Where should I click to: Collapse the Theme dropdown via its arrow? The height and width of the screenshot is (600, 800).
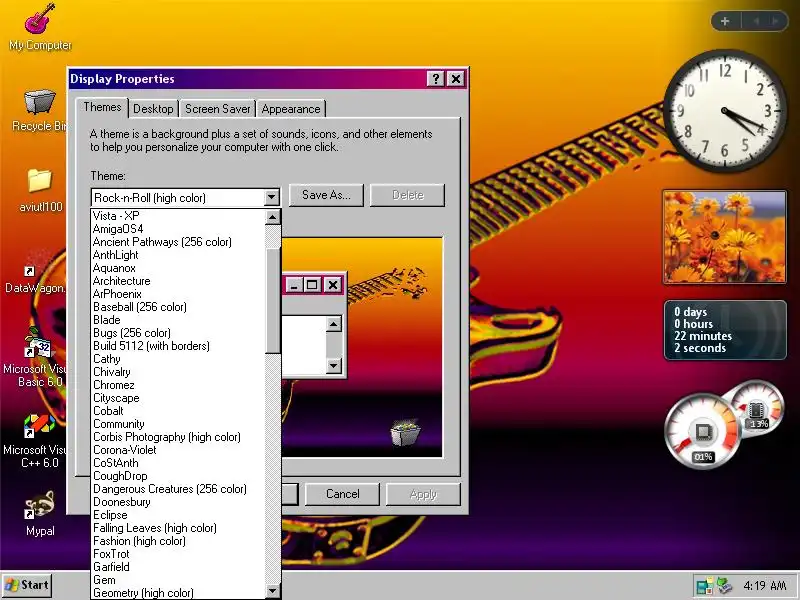271,197
